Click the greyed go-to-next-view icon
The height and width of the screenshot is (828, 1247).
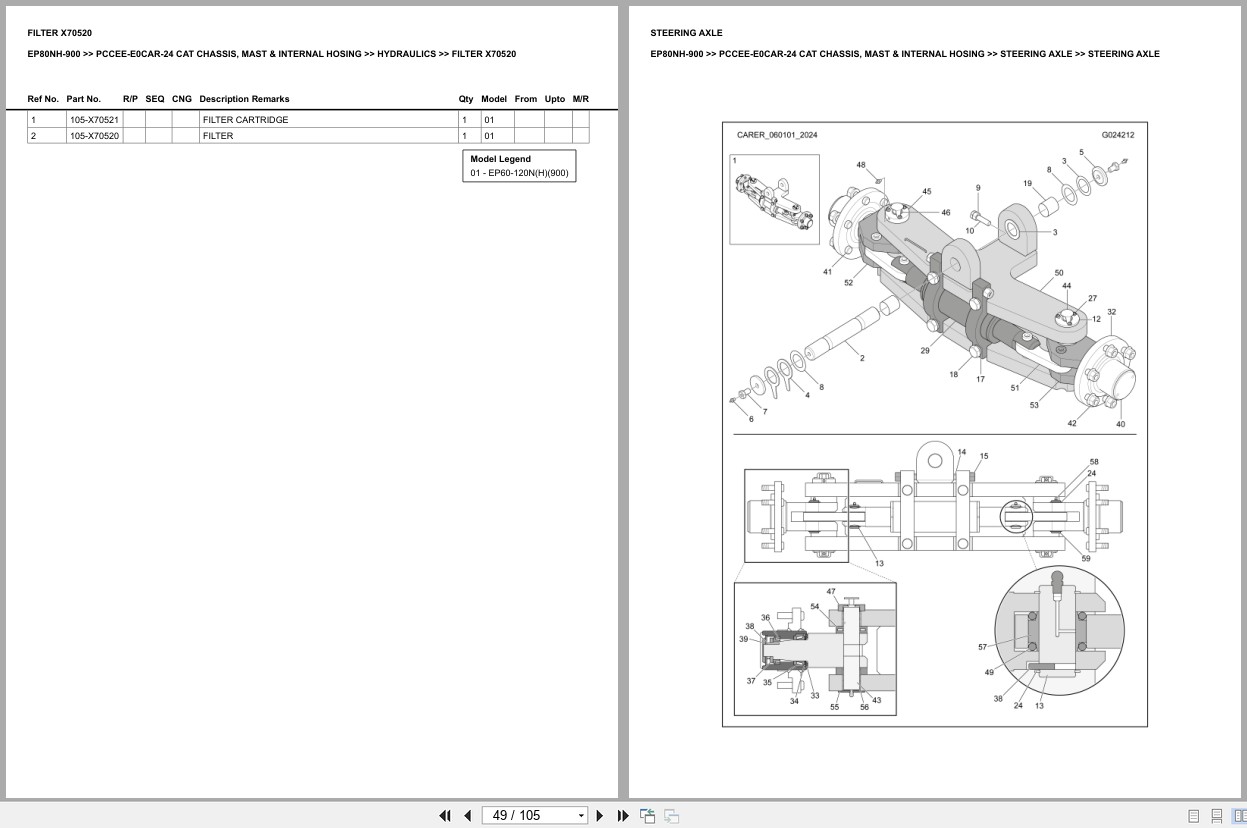(x=672, y=816)
